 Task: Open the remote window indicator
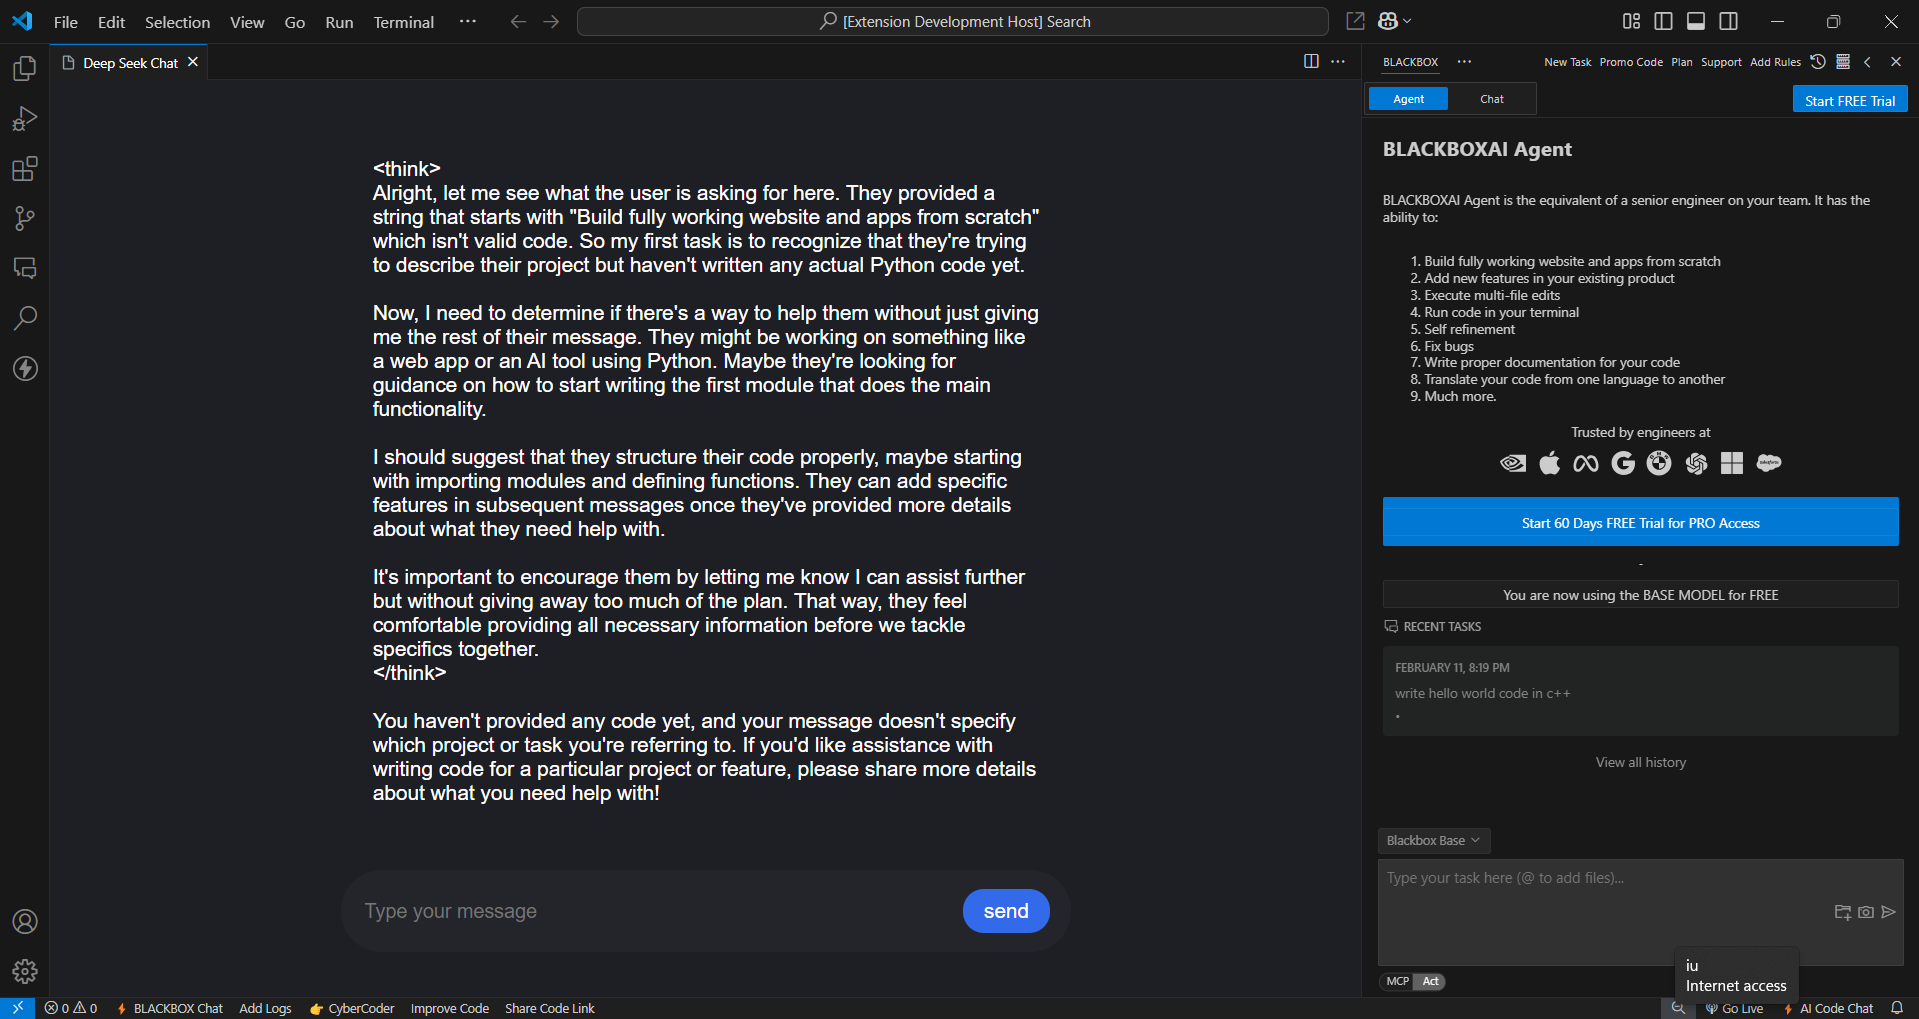[17, 1008]
